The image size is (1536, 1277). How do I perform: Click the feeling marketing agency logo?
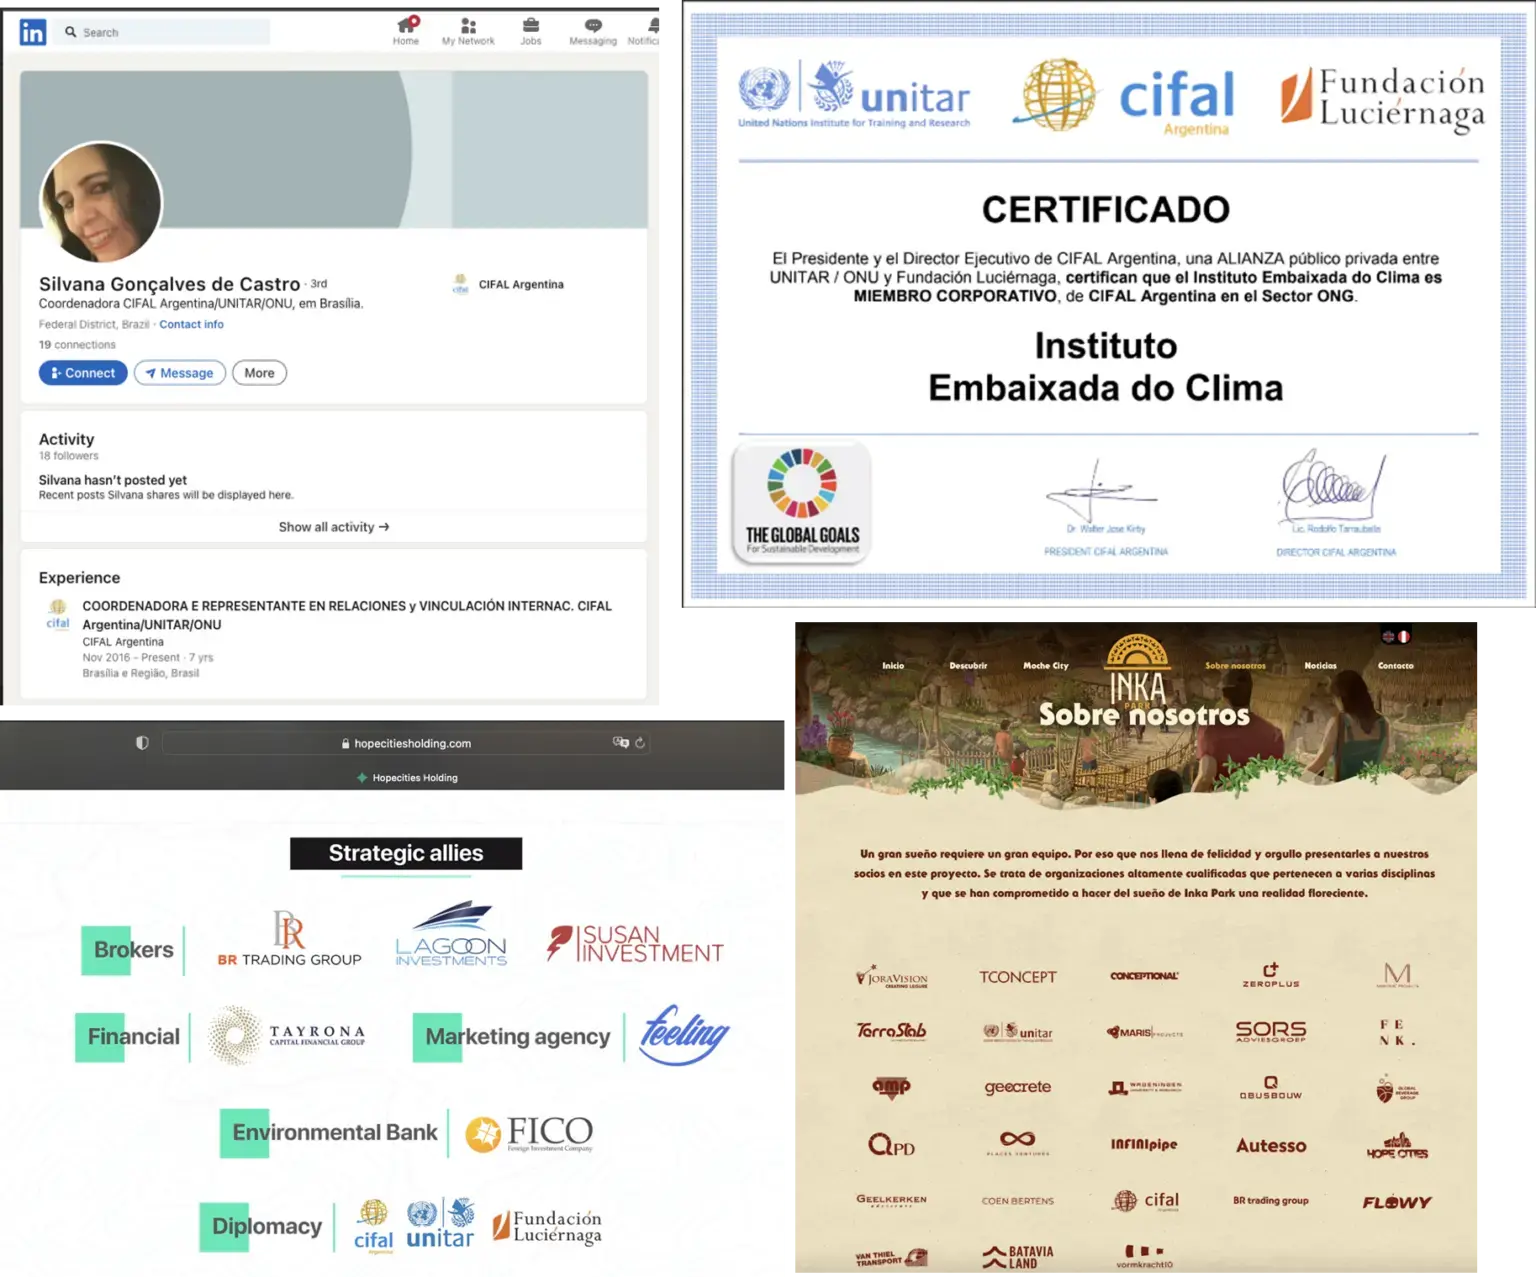coord(684,1034)
